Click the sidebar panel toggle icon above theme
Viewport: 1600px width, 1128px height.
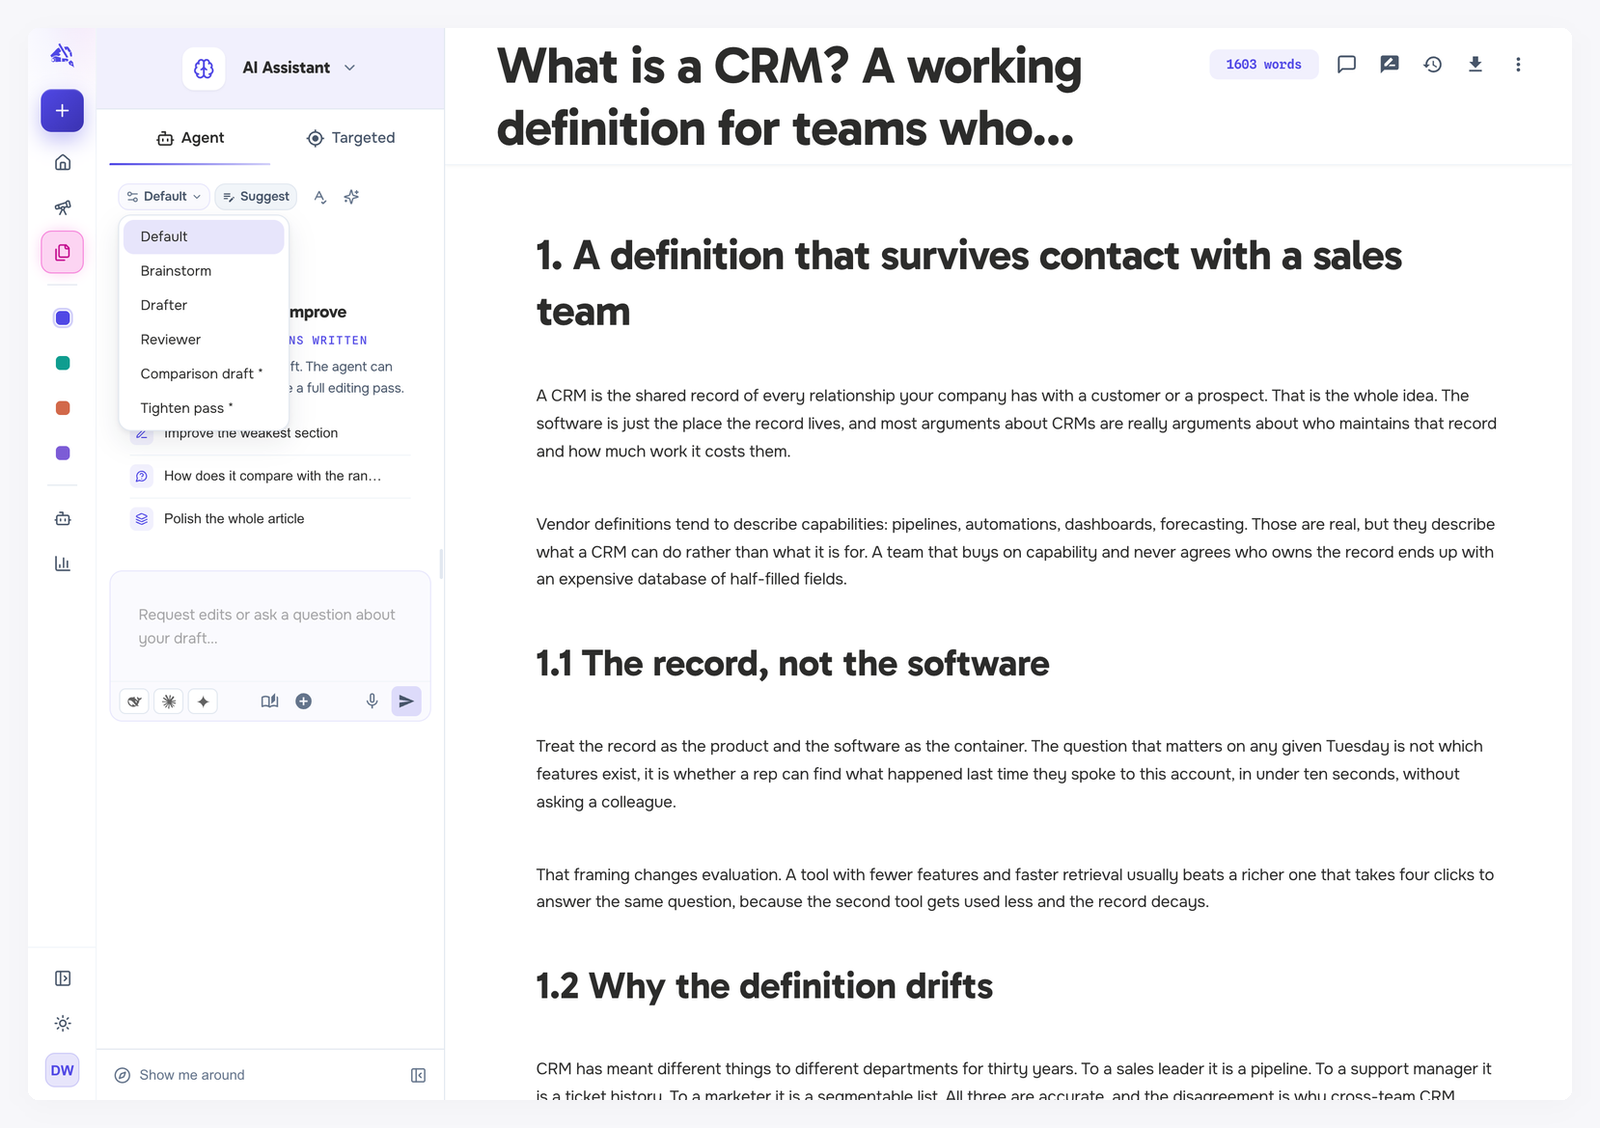62,978
